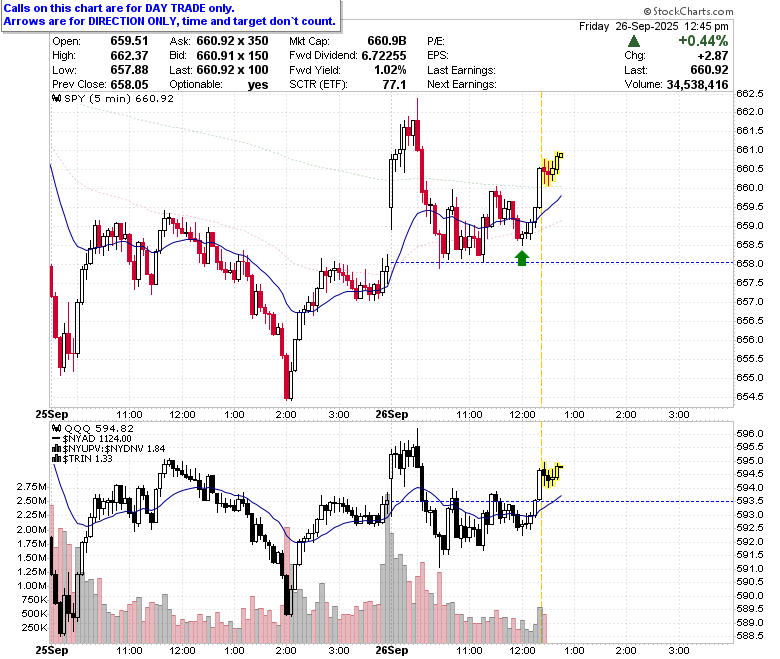780x659 pixels.
Task: Click the yellow highlighted SPY candles
Action: click(x=552, y=169)
